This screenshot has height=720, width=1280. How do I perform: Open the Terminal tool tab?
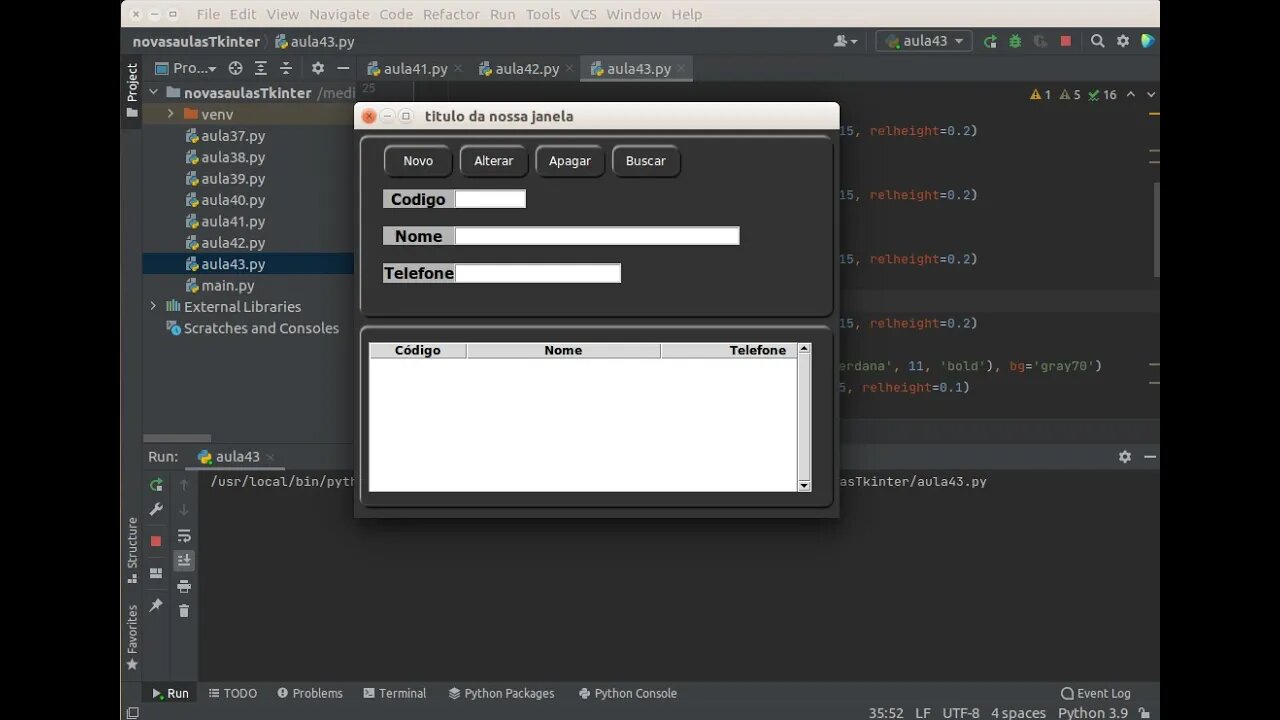click(x=394, y=693)
